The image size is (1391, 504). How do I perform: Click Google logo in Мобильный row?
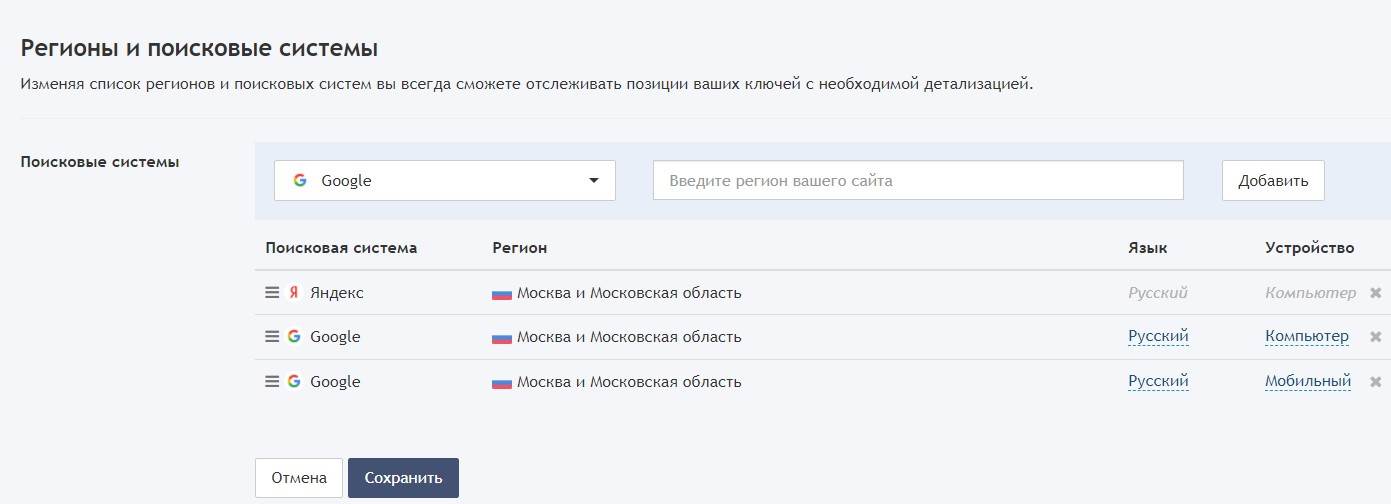[x=294, y=382]
